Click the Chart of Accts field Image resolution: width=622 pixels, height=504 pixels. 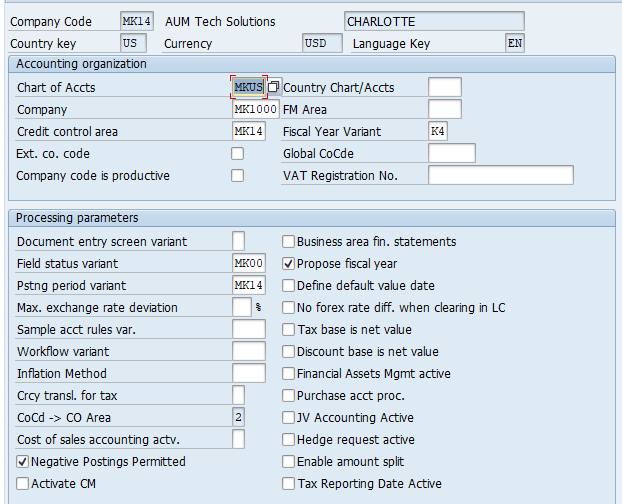(x=248, y=87)
